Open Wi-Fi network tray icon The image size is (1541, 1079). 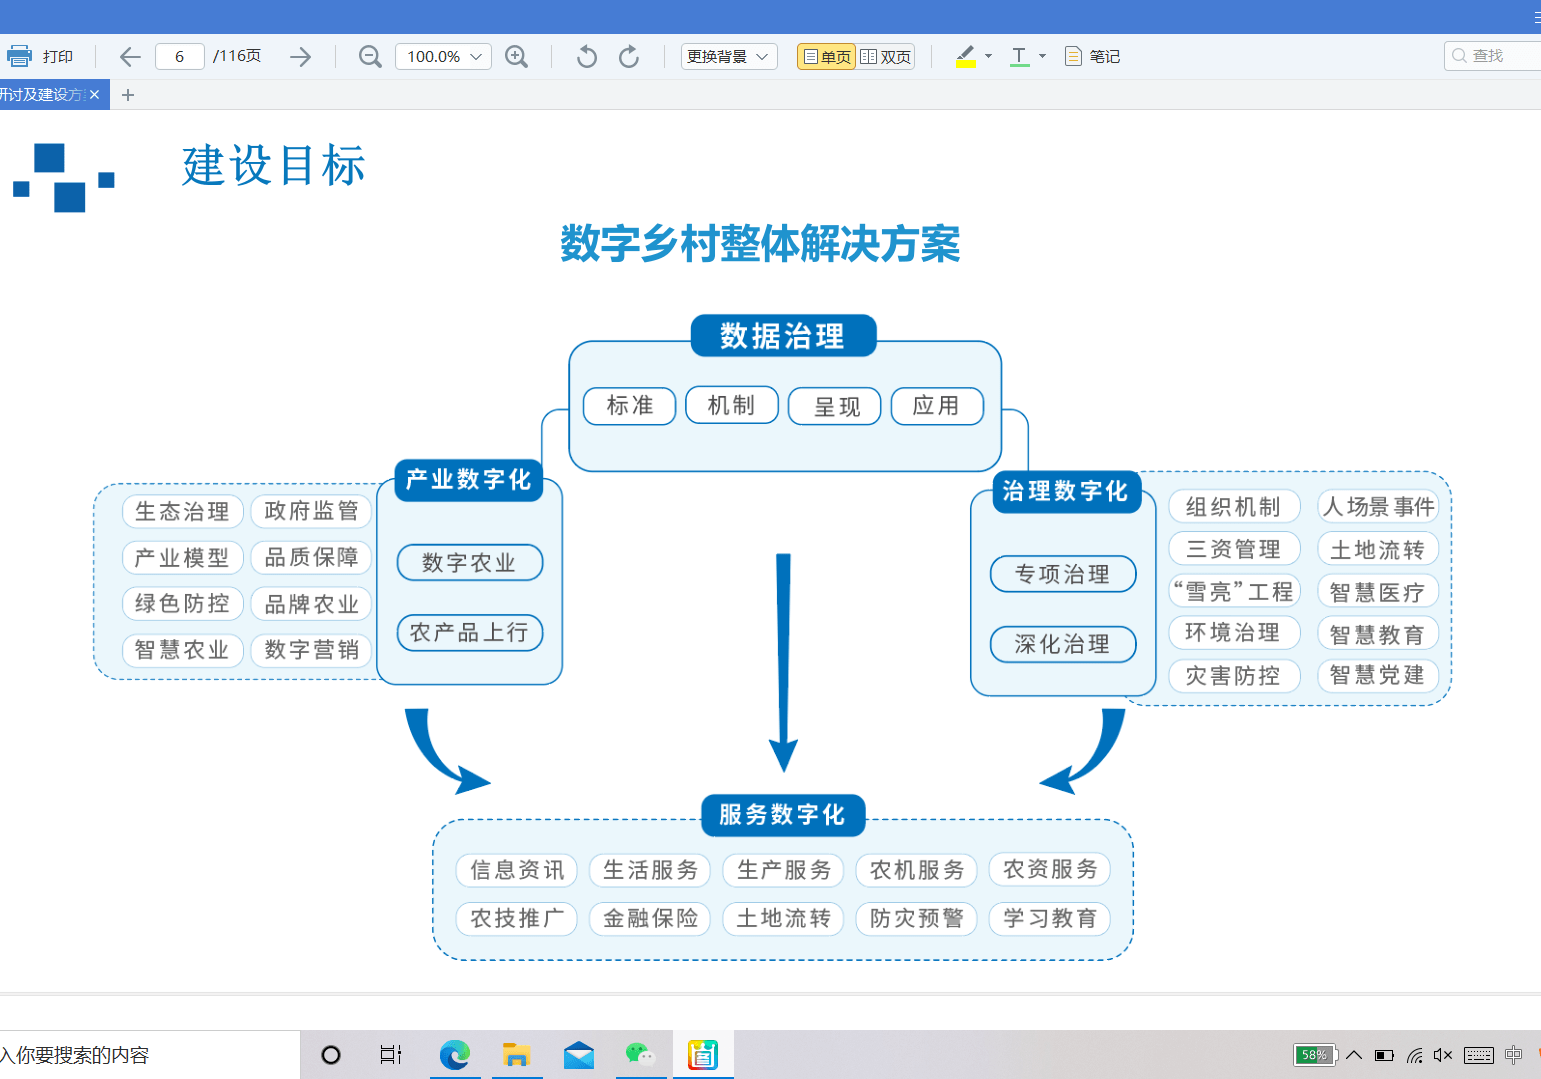point(1414,1055)
